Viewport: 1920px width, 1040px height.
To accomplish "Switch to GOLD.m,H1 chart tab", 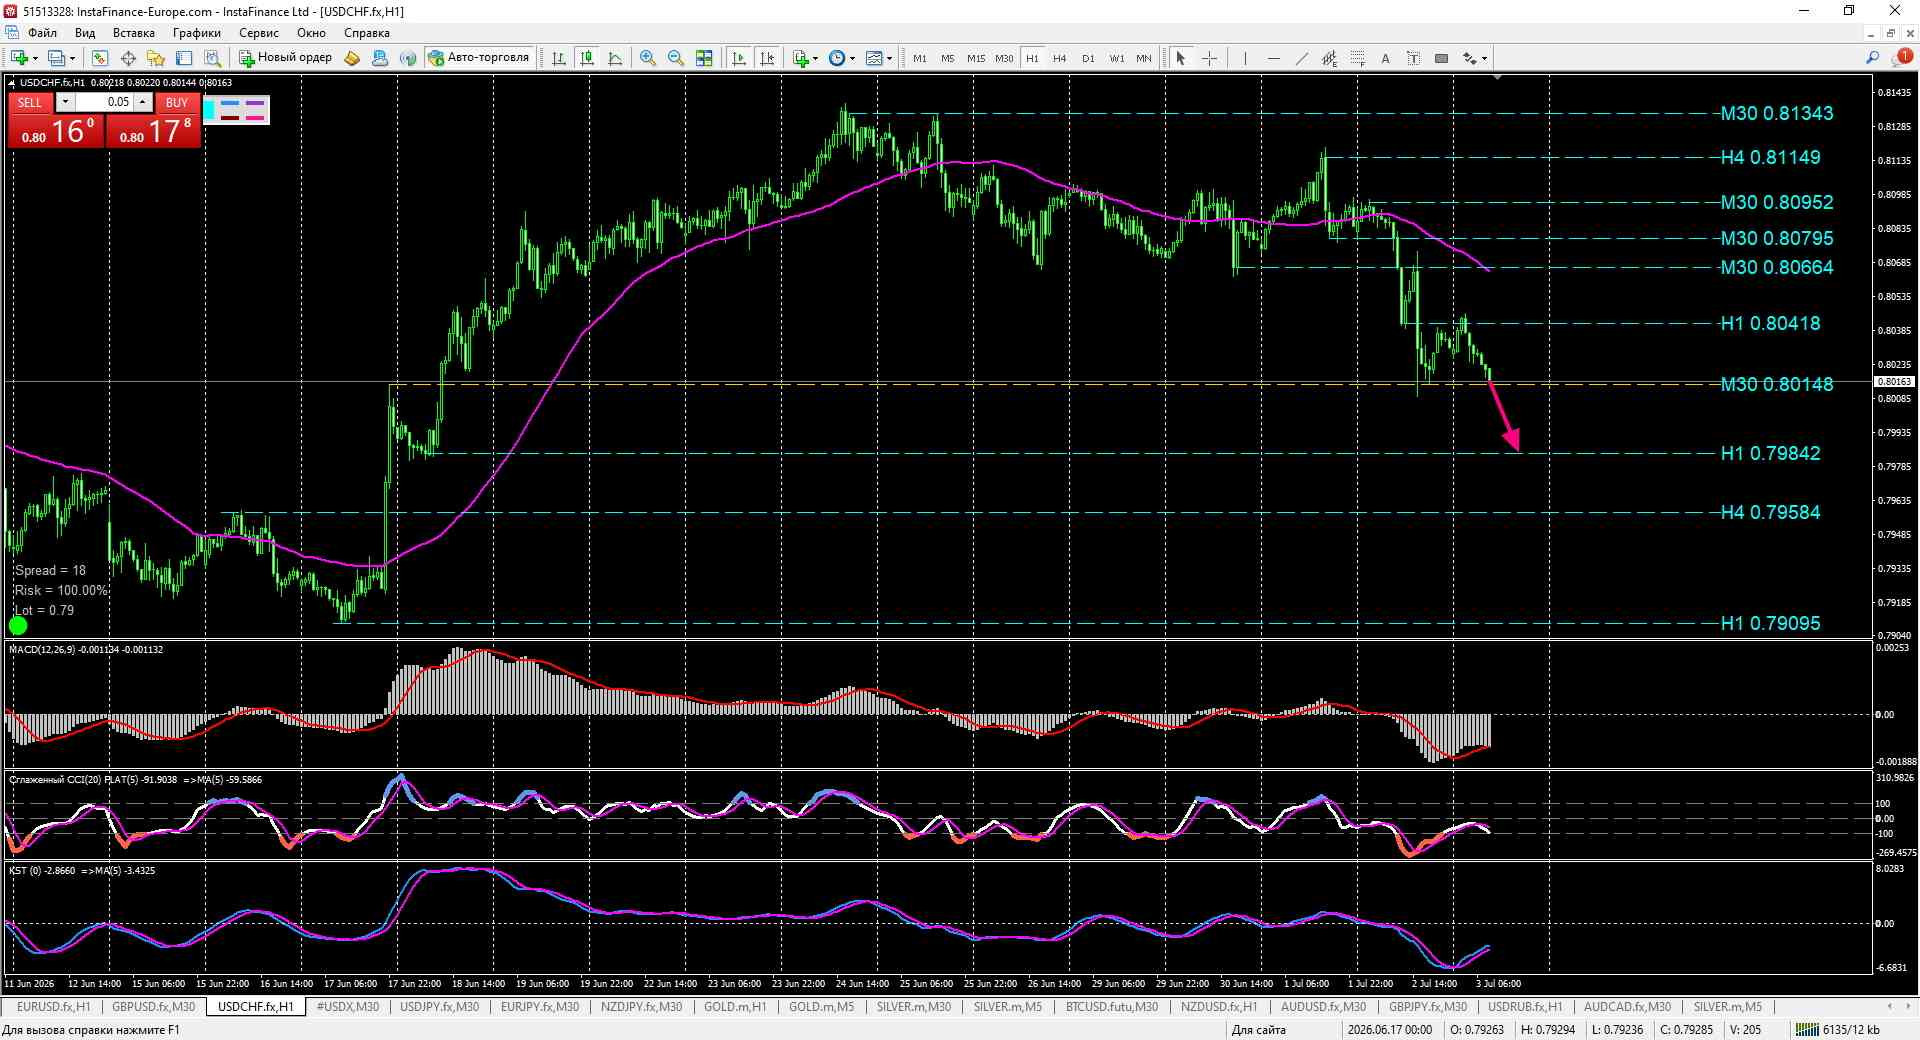I will tap(735, 1007).
